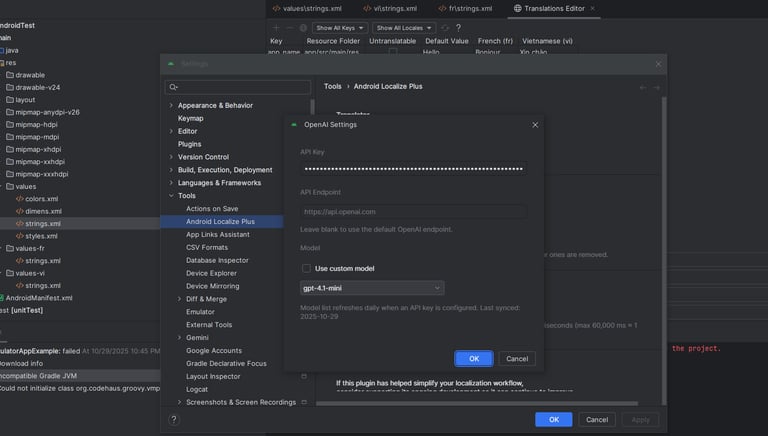The height and width of the screenshot is (436, 768).
Task: Go back in Settings navigation history
Action: coord(643,88)
